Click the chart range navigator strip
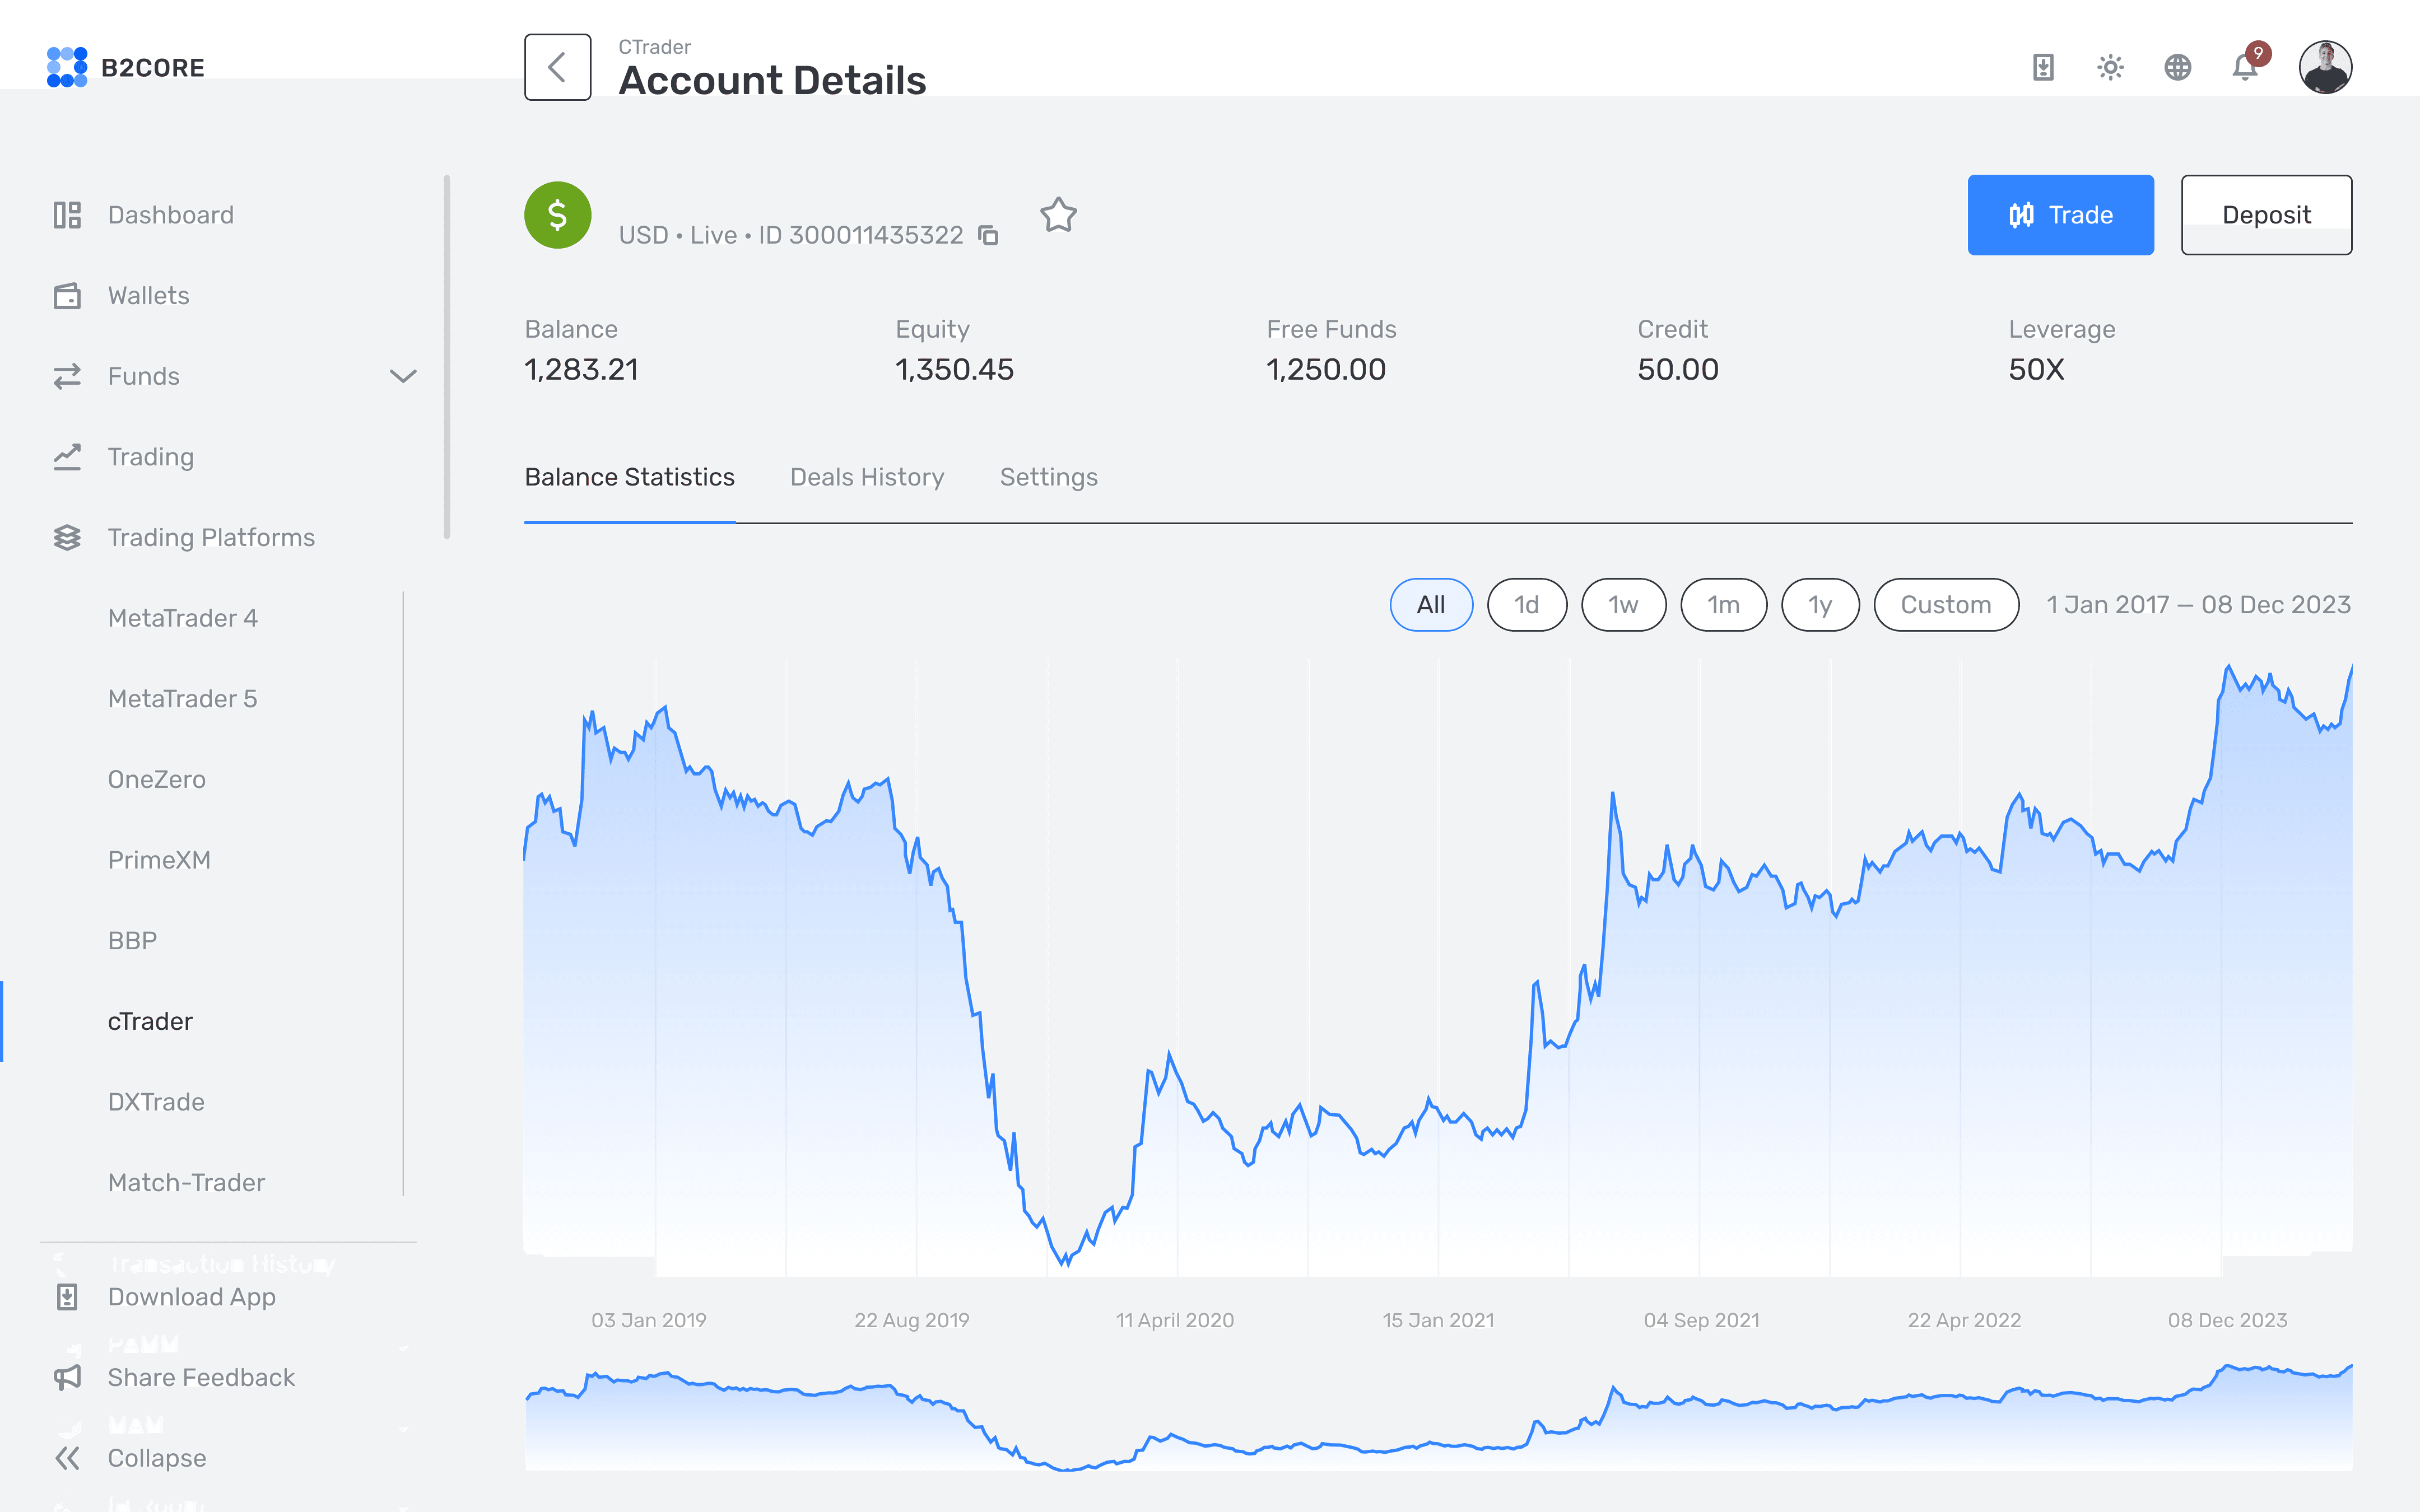Screen dimensions: 2420x1512 (x=1439, y=1417)
